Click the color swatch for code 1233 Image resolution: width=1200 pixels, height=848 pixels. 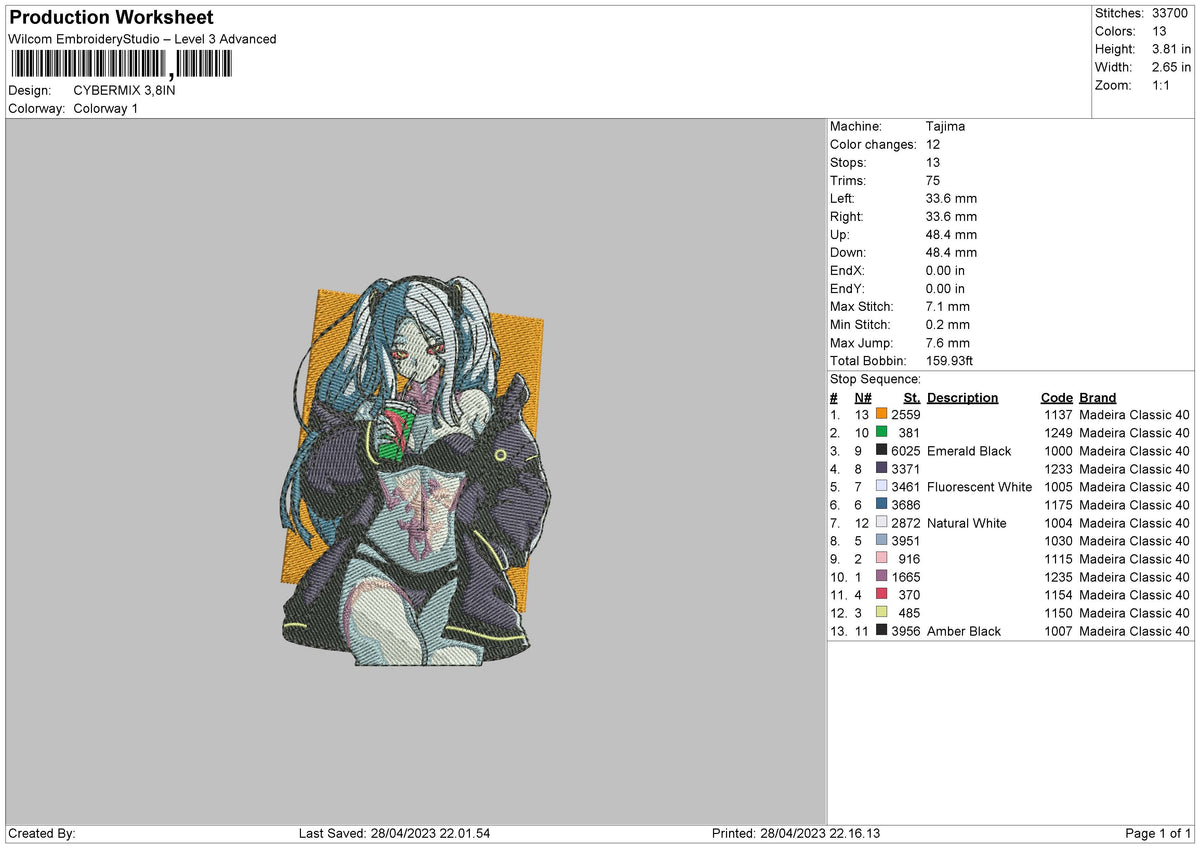[881, 468]
